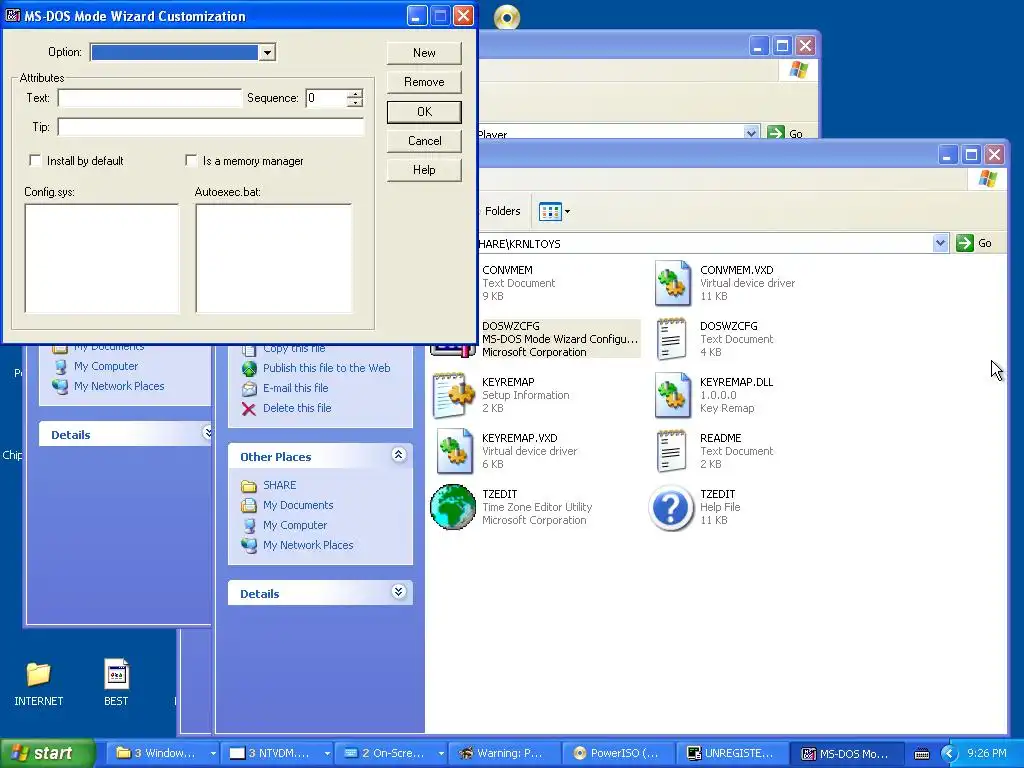
Task: Select the CONVMEM text document name
Action: coord(507,270)
